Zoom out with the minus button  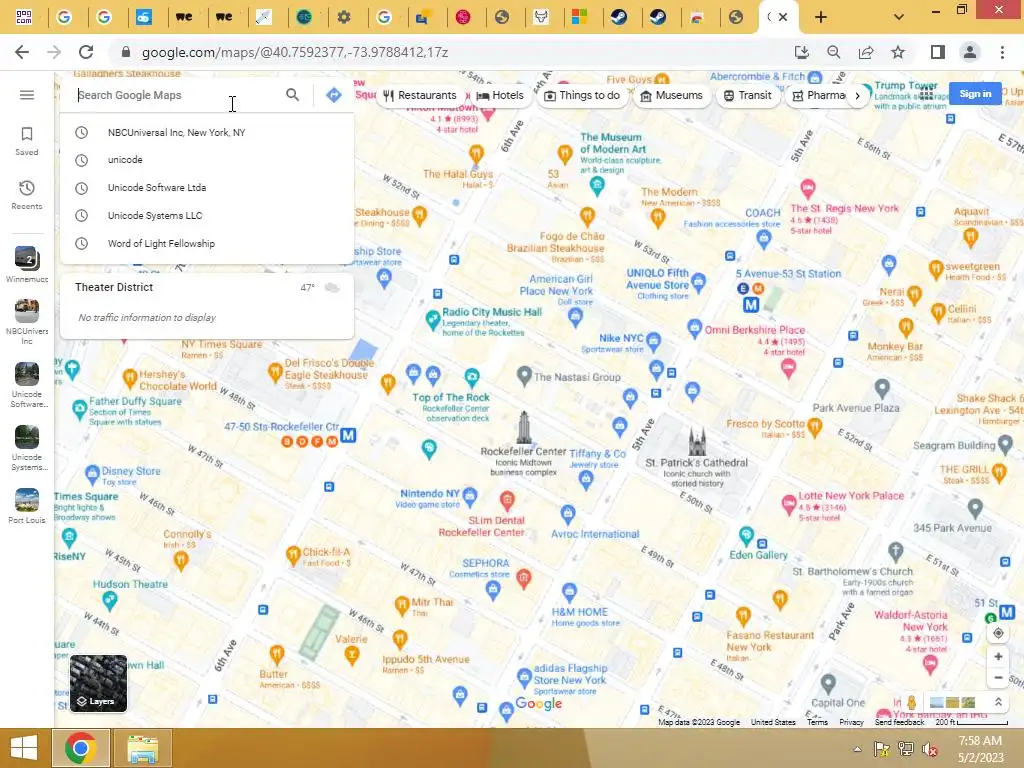point(998,678)
